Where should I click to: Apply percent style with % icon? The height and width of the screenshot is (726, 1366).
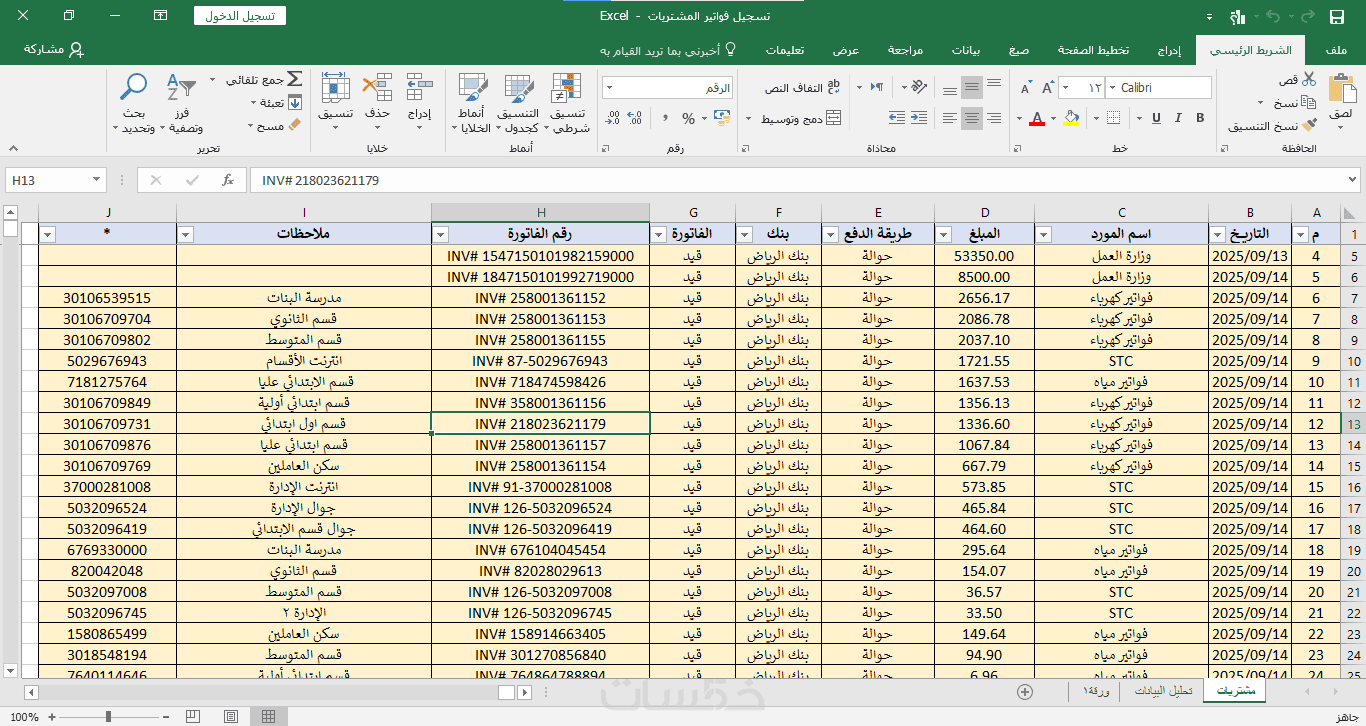click(688, 118)
